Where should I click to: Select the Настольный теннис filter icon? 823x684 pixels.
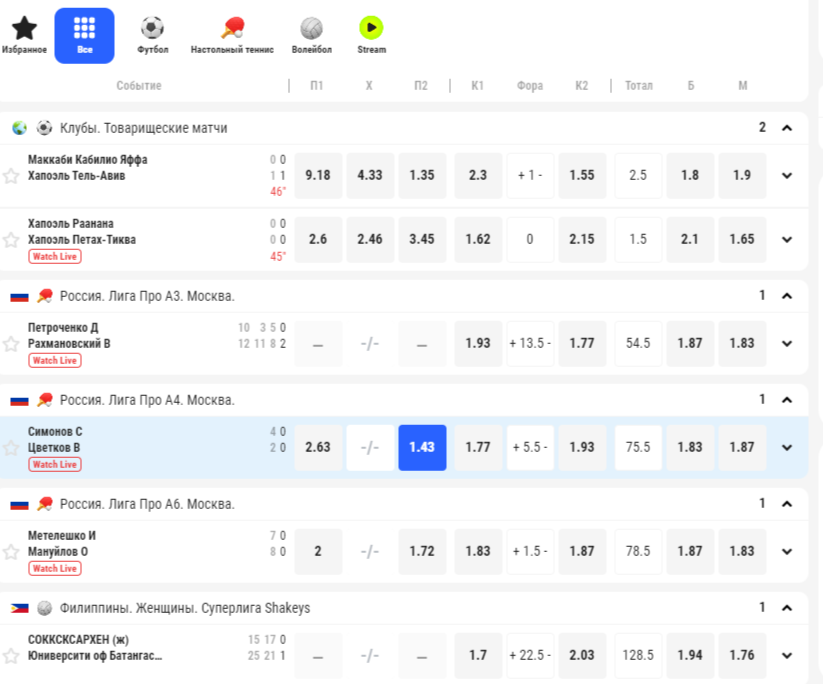tap(232, 29)
